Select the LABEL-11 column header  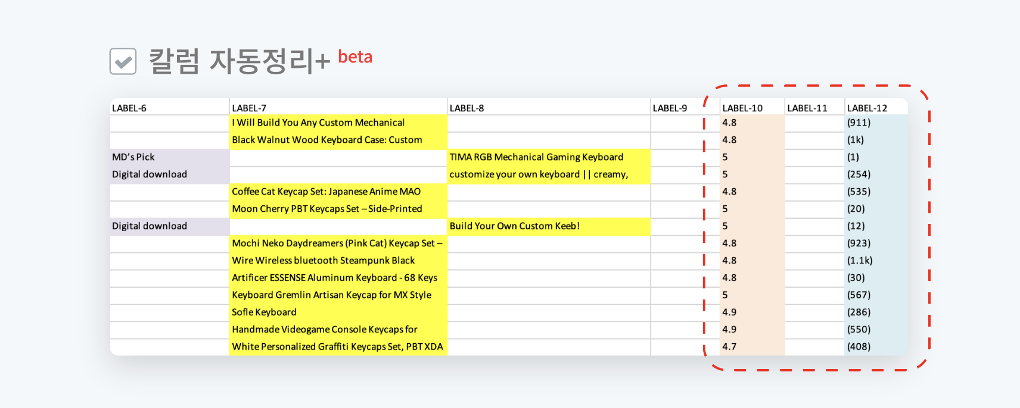coord(807,108)
